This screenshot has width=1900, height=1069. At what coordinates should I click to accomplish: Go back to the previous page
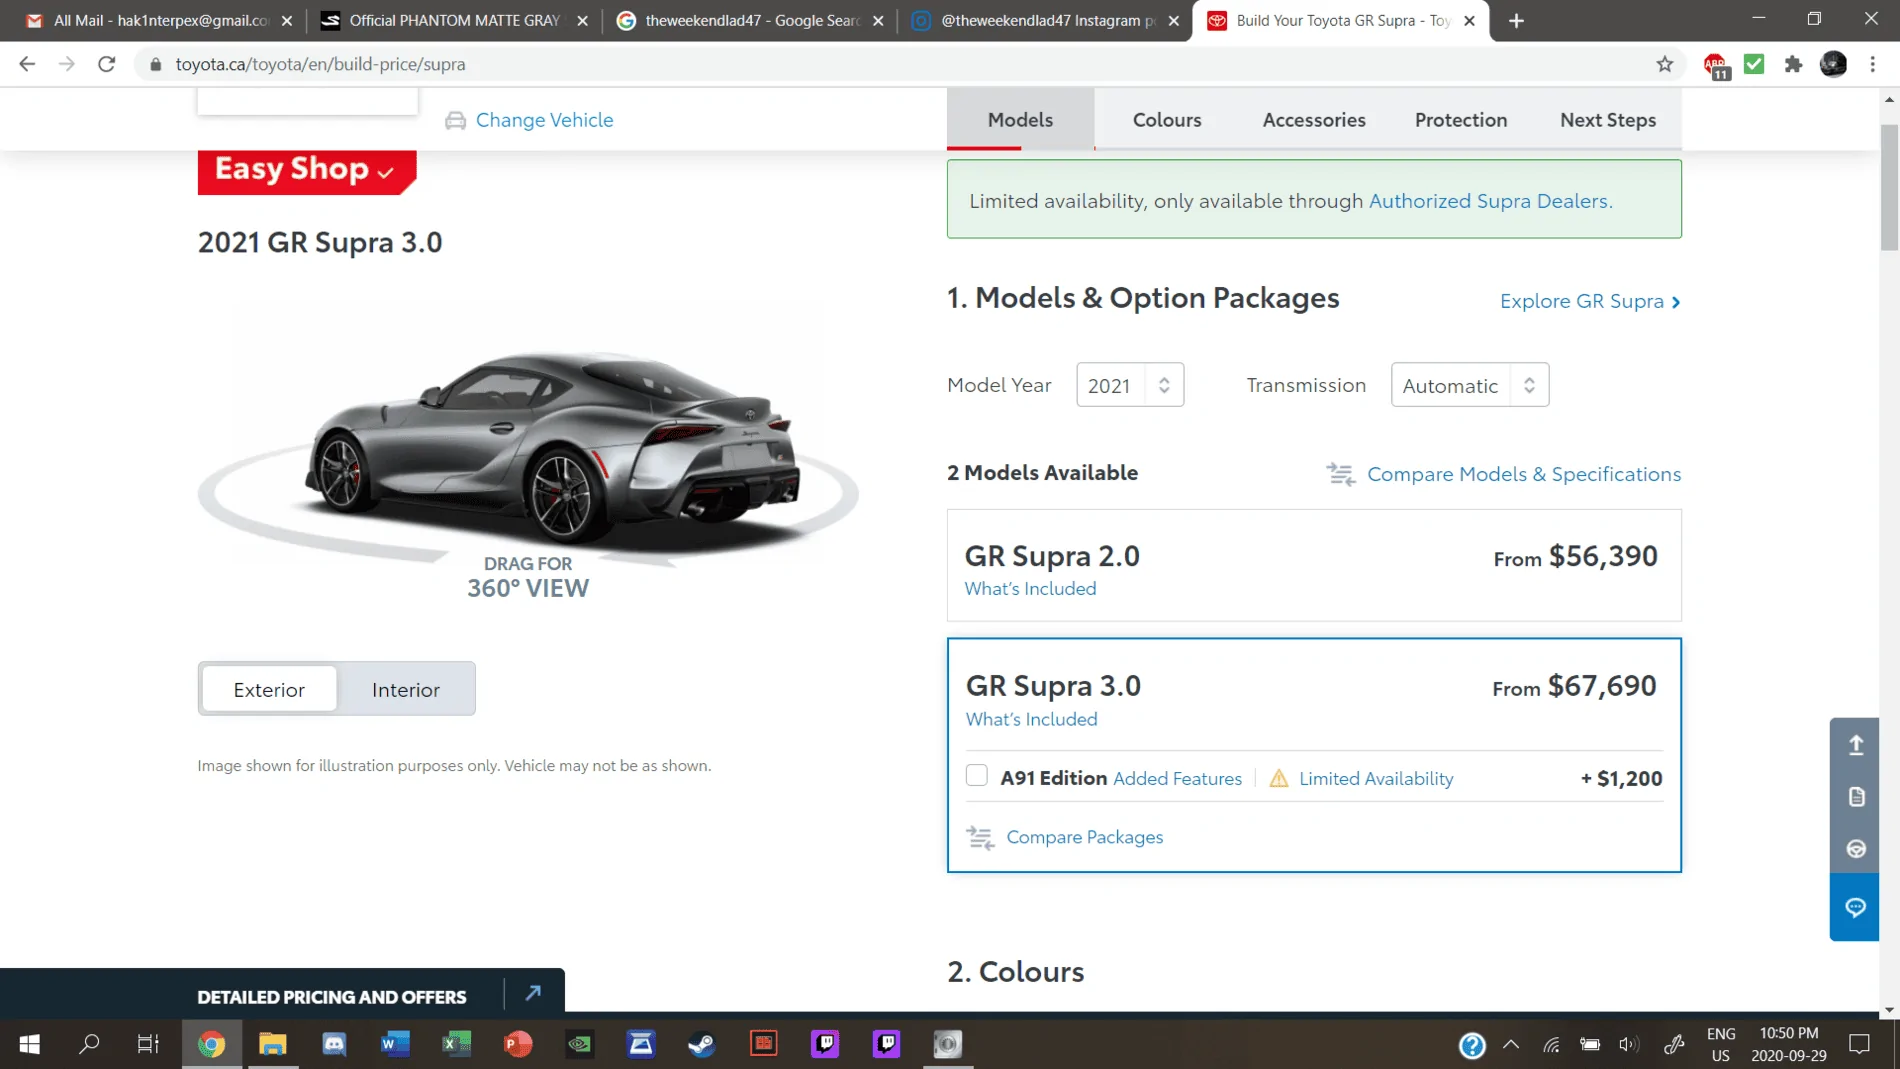(27, 64)
